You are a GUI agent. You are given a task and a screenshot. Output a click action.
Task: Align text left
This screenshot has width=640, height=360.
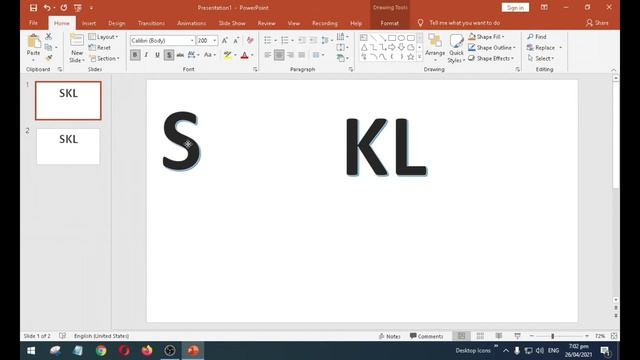pos(267,55)
